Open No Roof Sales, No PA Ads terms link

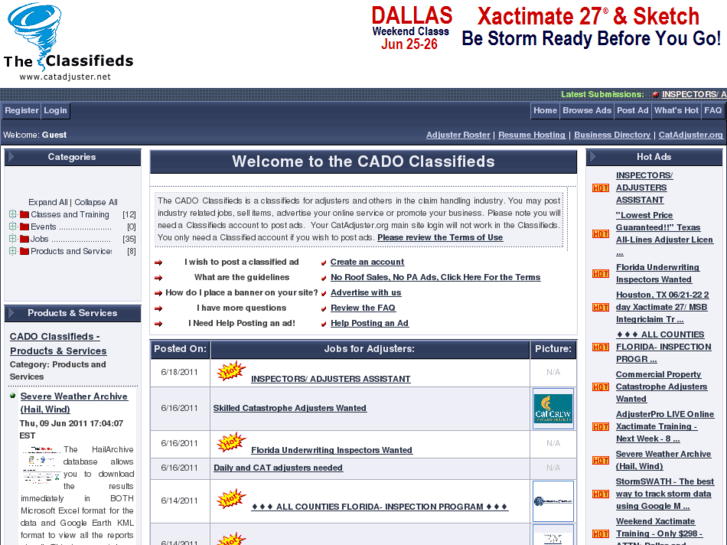click(435, 277)
